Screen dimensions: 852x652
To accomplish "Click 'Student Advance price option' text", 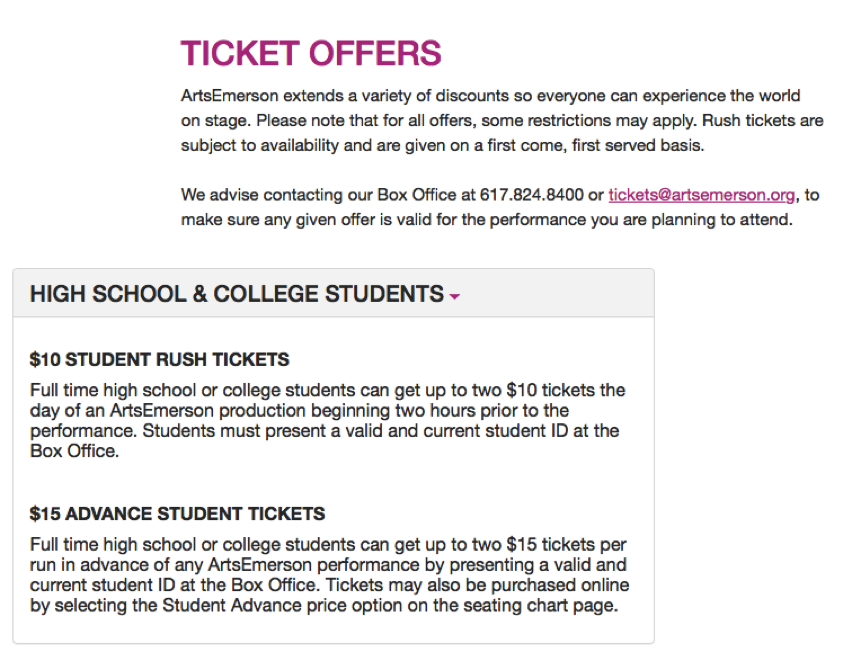I will (x=282, y=605).
